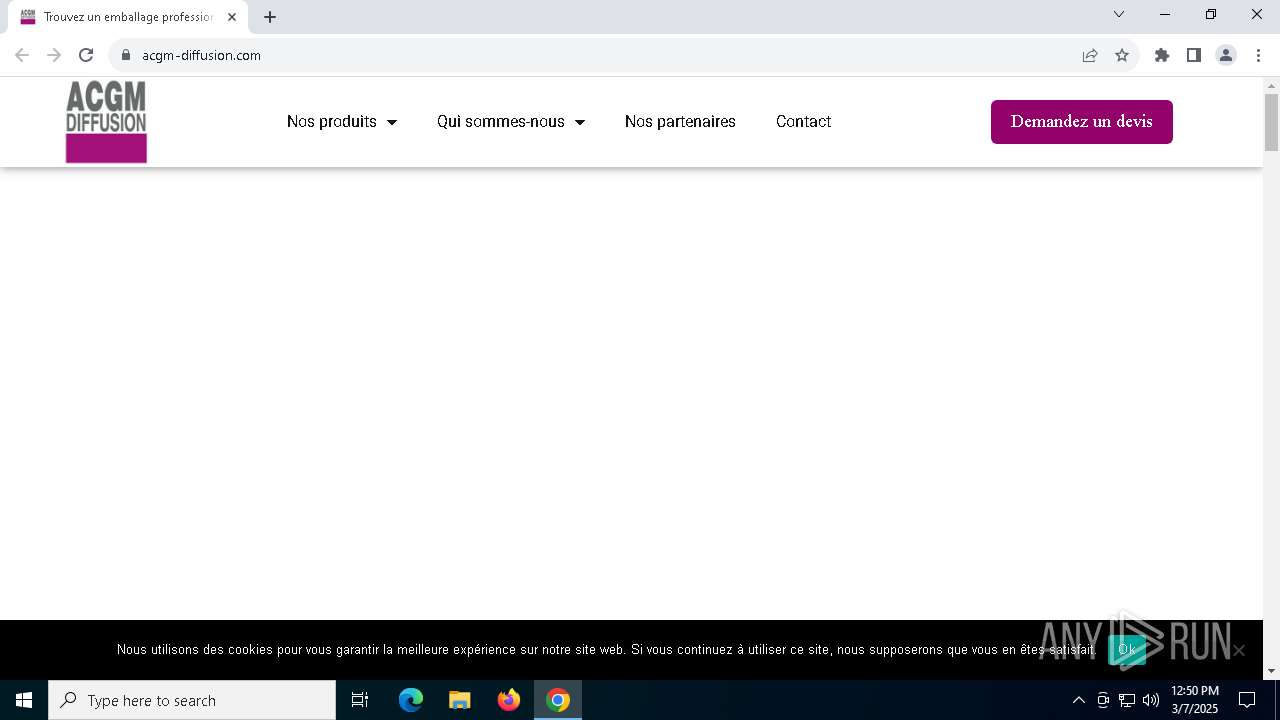This screenshot has height=720, width=1280.
Task: Open File Explorer from the taskbar
Action: [x=460, y=700]
